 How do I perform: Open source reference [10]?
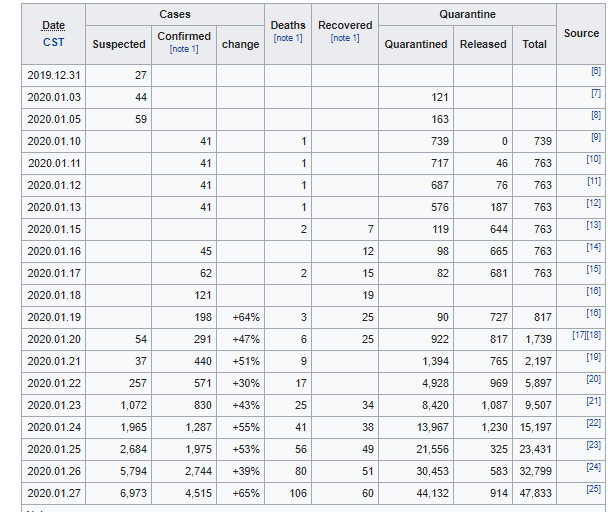594,159
